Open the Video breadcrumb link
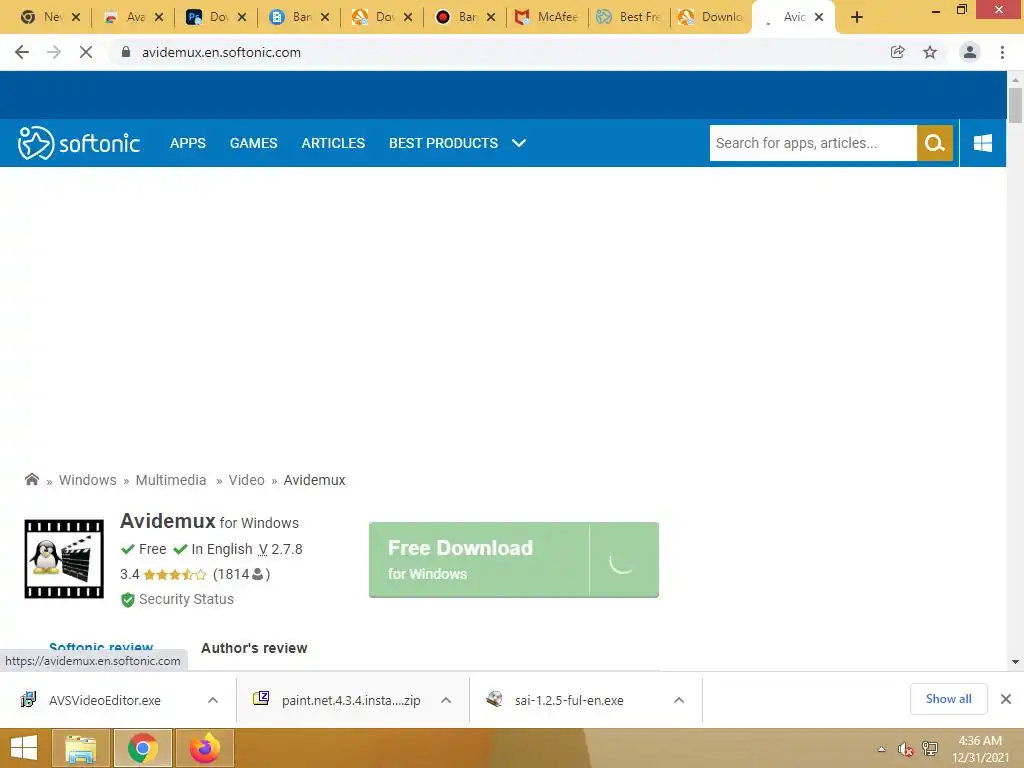This screenshot has width=1024, height=768. tap(246, 480)
